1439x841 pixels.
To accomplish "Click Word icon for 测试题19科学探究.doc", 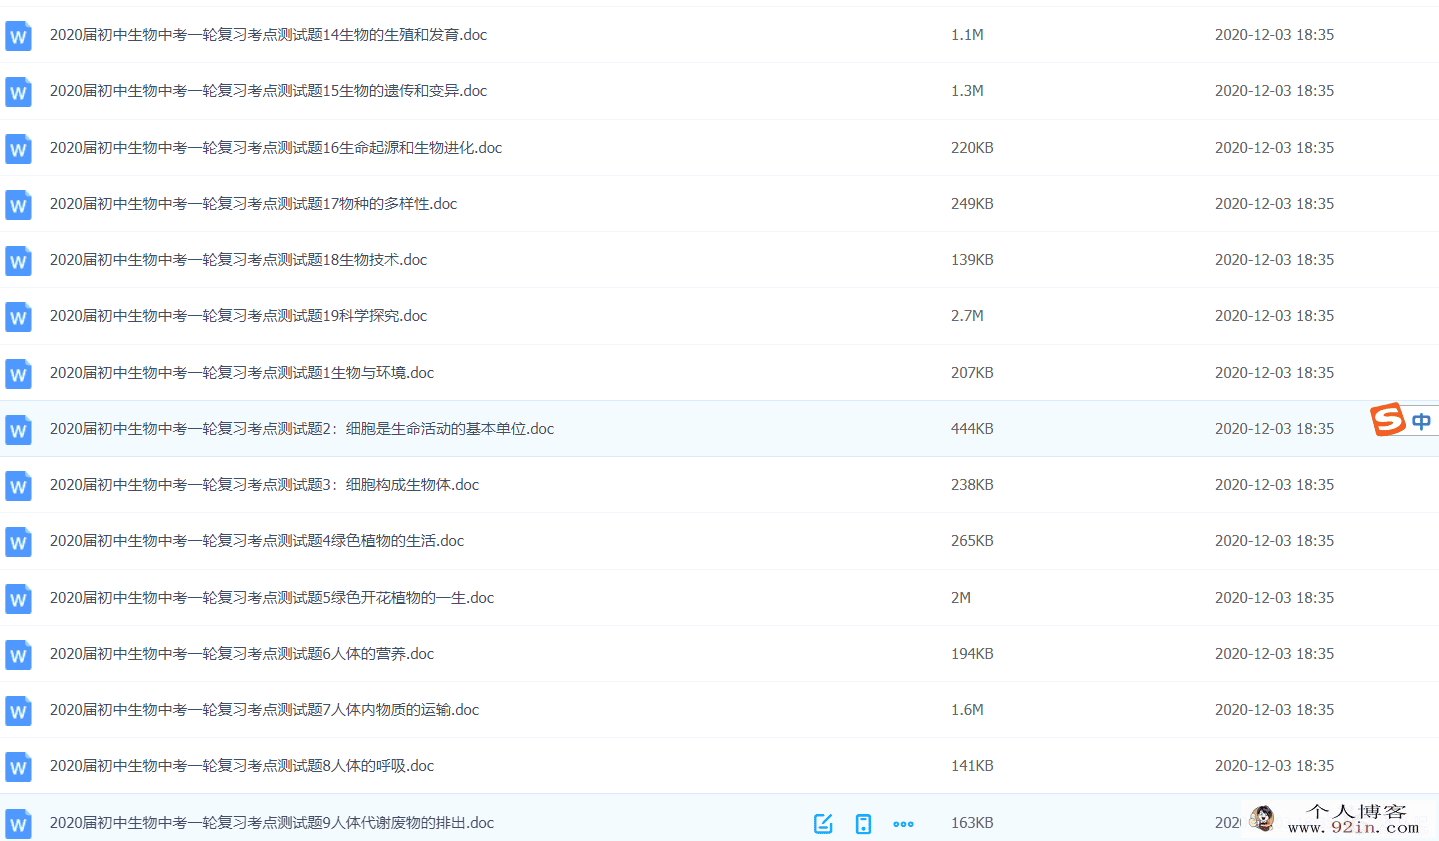I will click(x=18, y=317).
